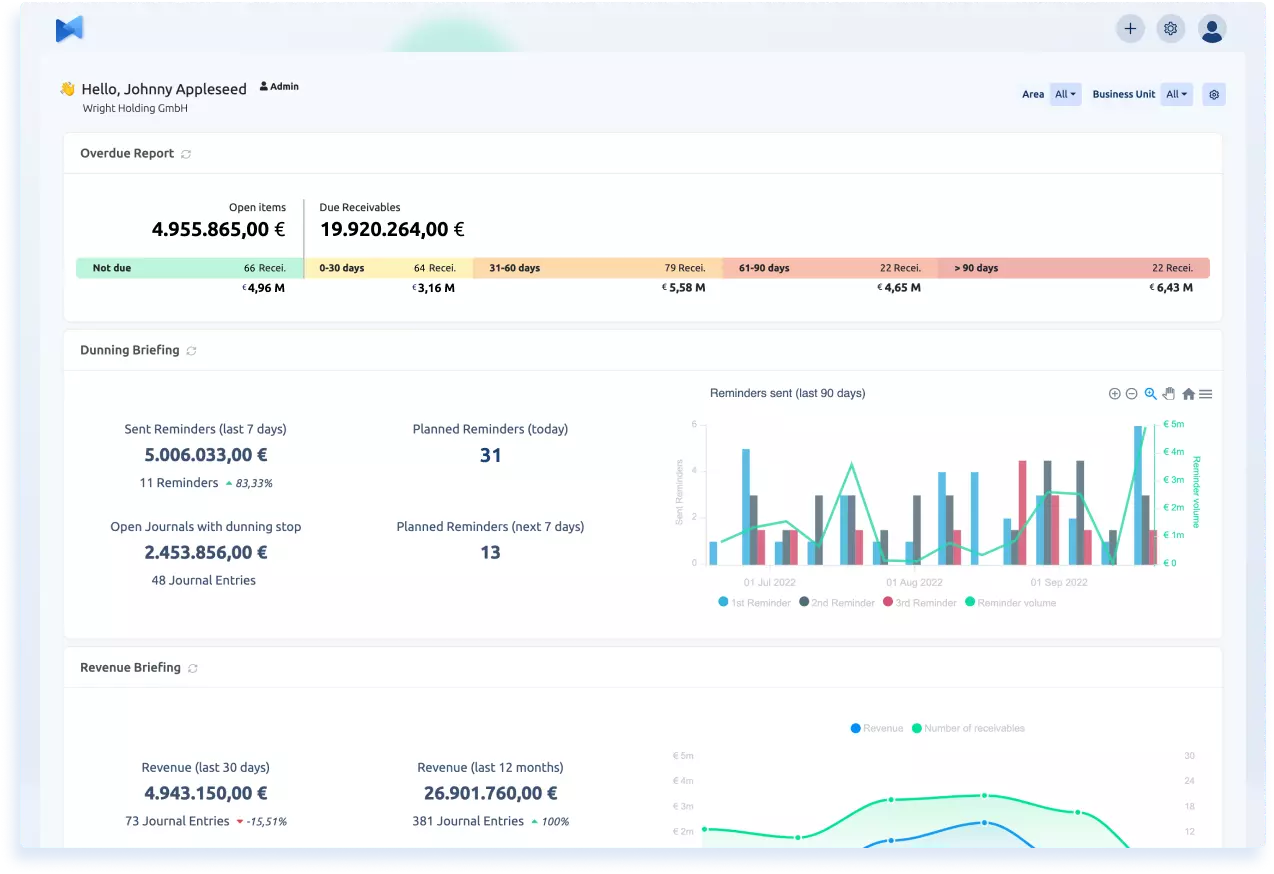Click the Wright Holding GmbH company name
The width and height of the screenshot is (1274, 874).
point(135,108)
